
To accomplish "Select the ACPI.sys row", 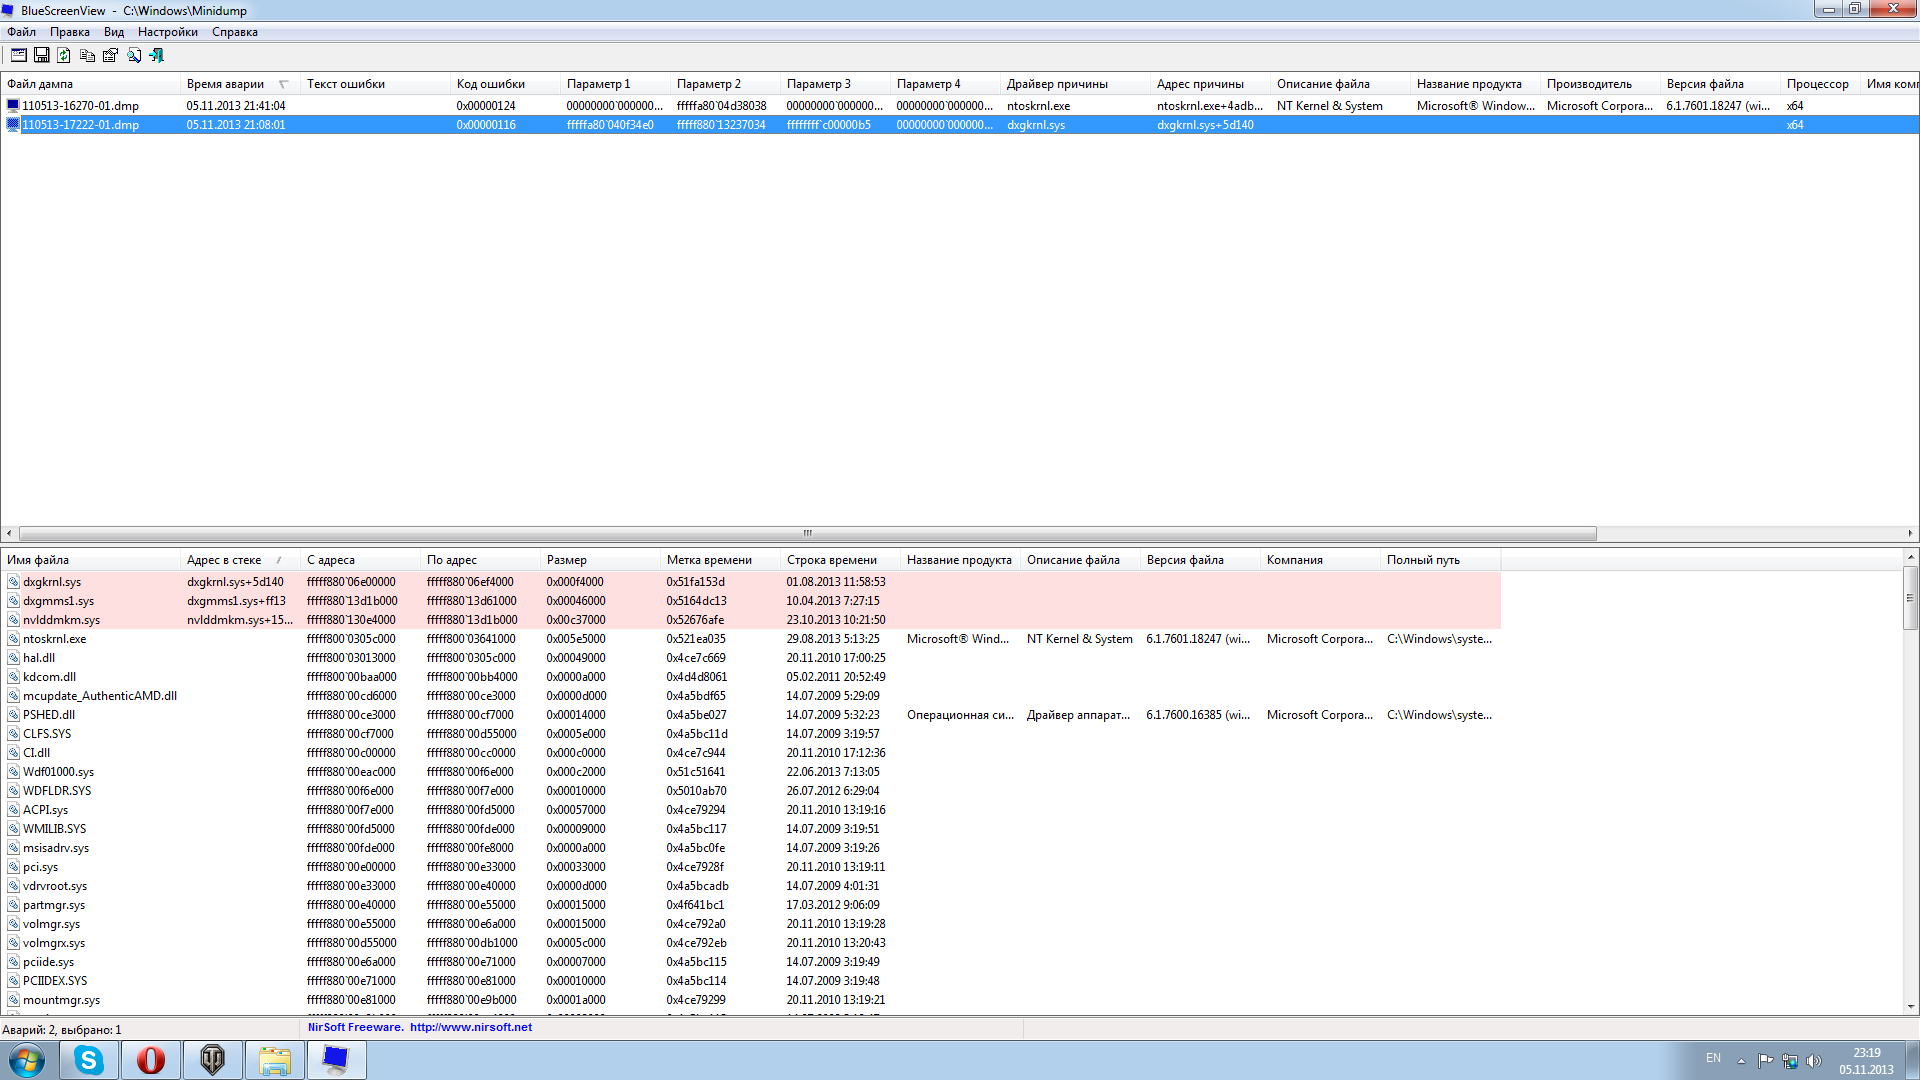I will coord(751,810).
